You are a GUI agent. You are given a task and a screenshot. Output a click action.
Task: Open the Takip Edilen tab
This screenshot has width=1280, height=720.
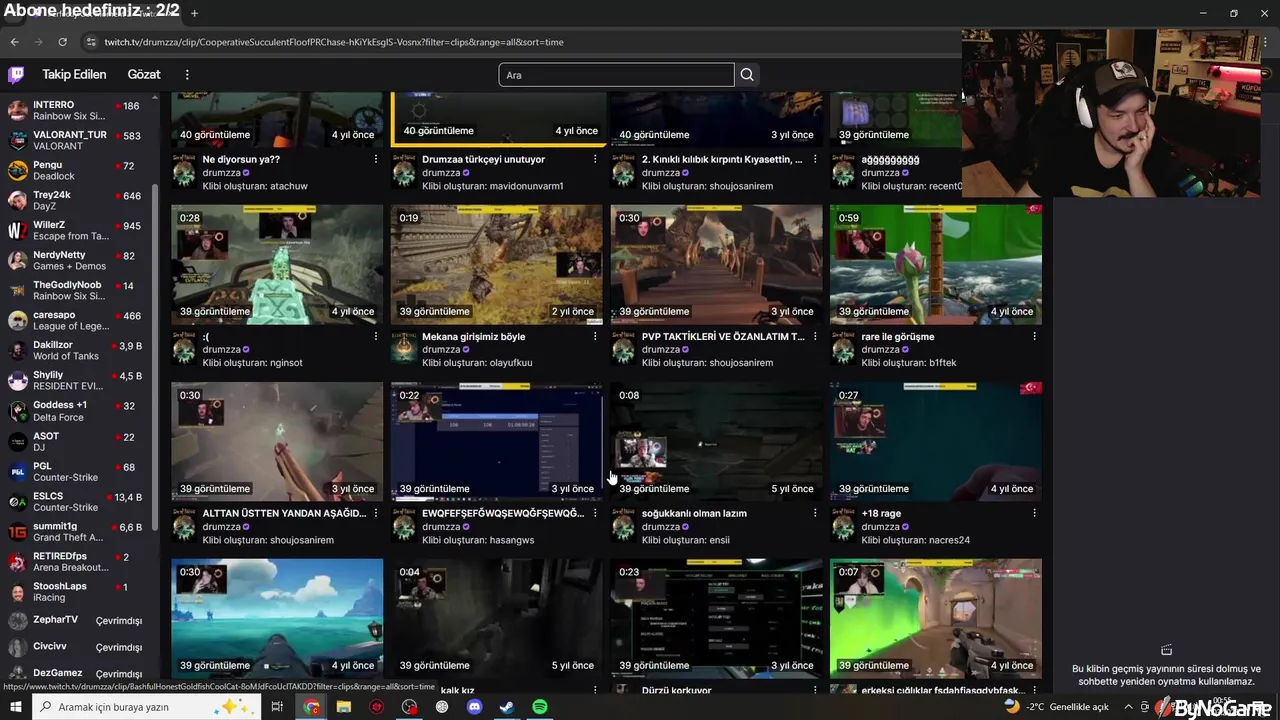click(74, 75)
